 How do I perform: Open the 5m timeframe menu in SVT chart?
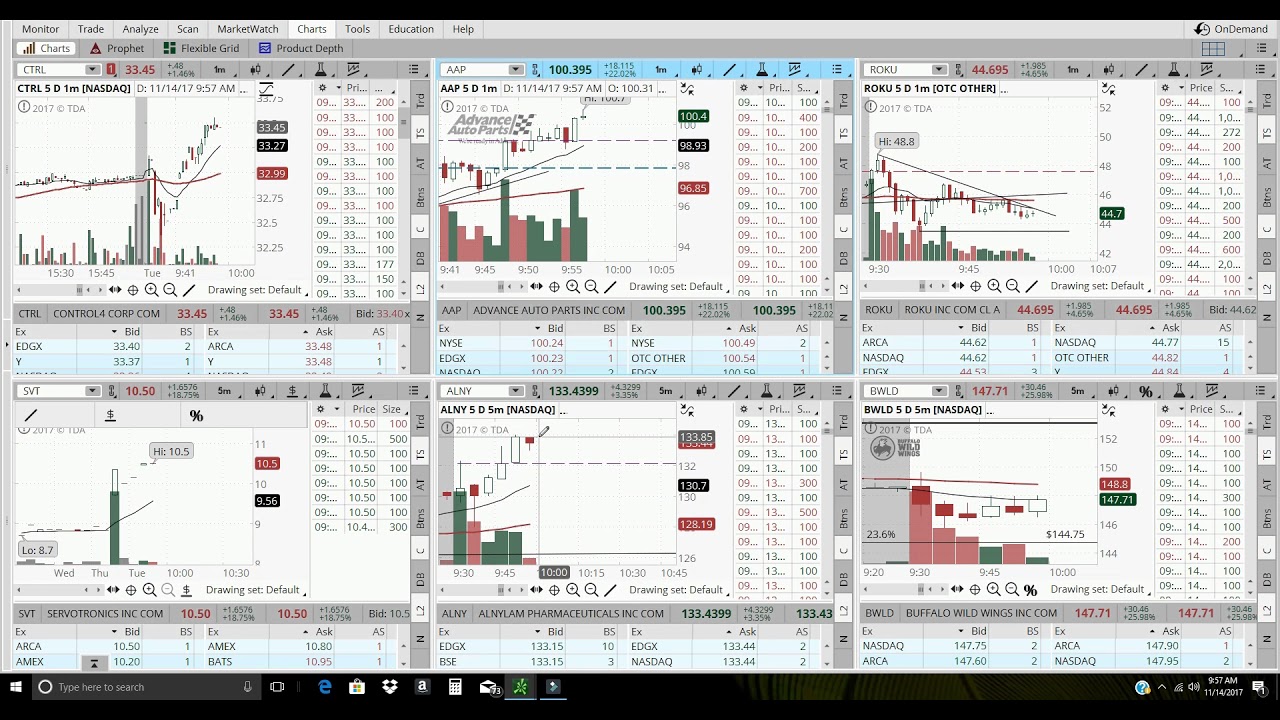tap(225, 391)
